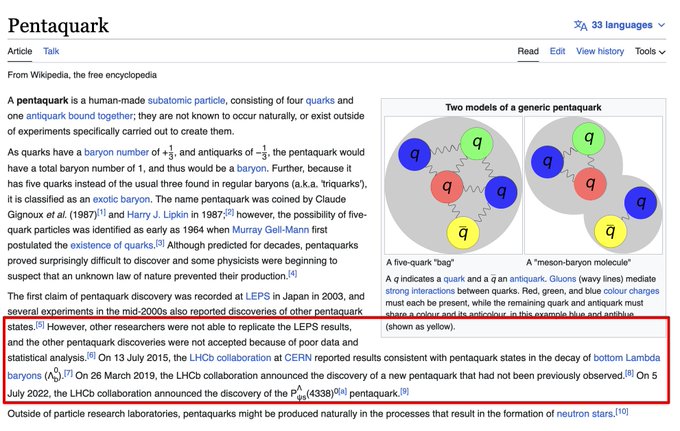Jump to citation reference [3]
680x431 pixels.
point(160,243)
